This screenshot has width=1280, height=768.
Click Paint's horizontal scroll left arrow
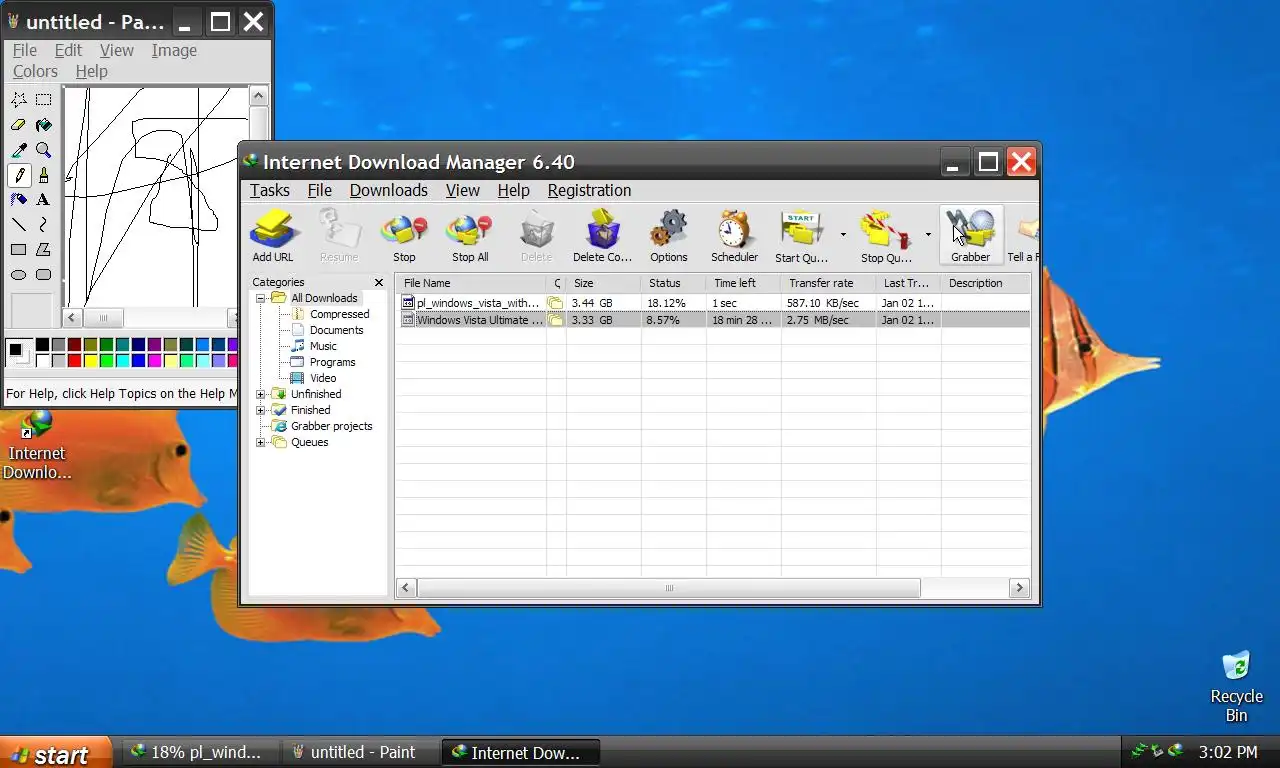[72, 318]
